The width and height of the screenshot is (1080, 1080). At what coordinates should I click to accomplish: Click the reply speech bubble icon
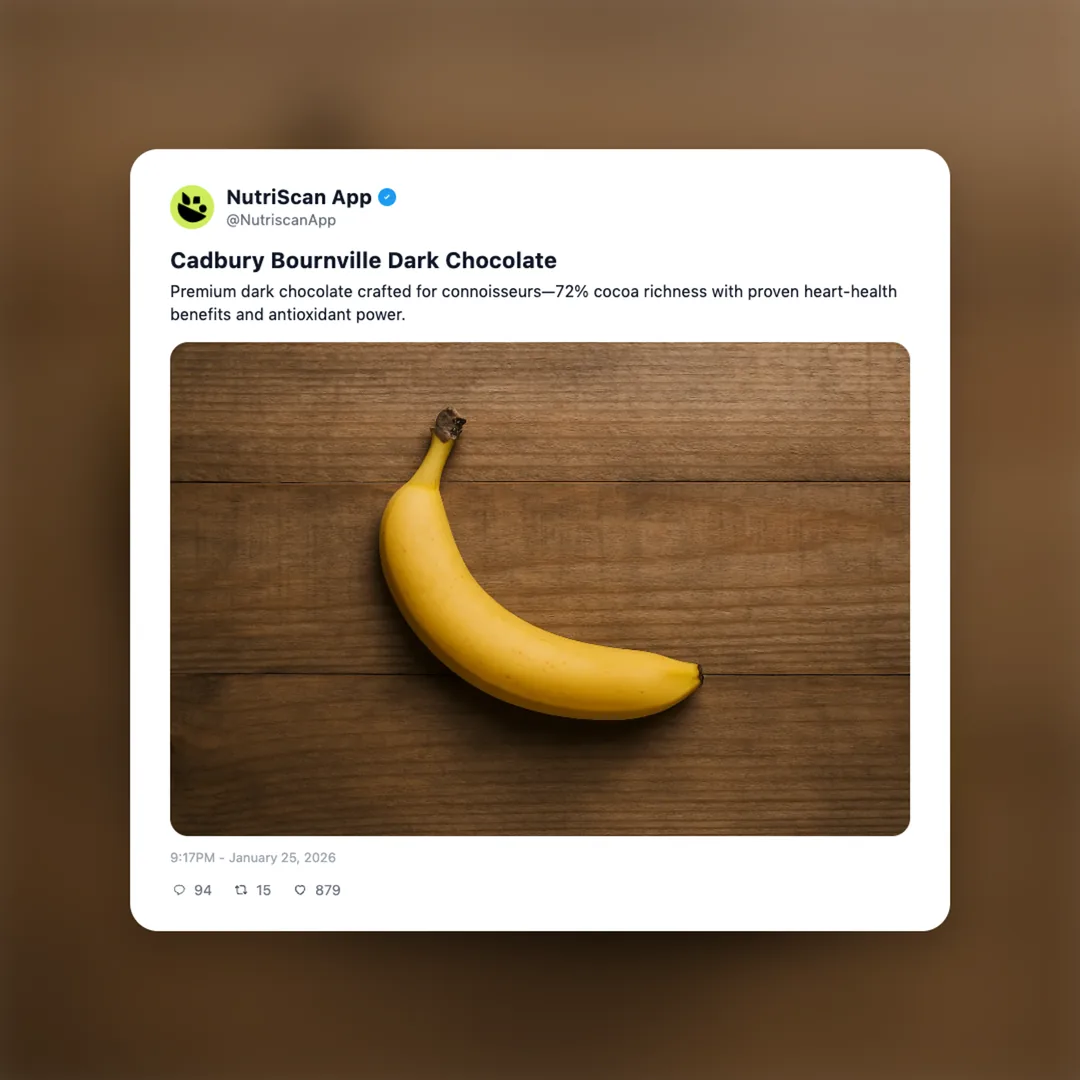179,890
